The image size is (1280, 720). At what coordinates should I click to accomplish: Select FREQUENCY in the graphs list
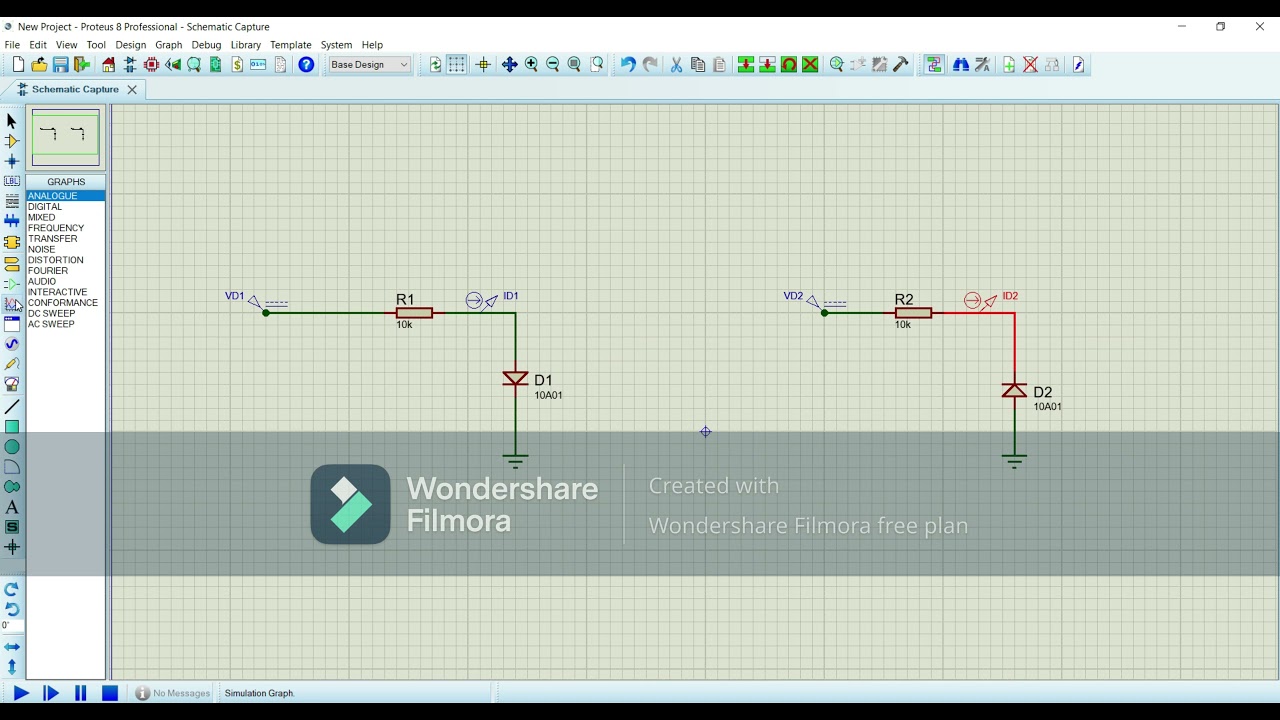pos(65,228)
